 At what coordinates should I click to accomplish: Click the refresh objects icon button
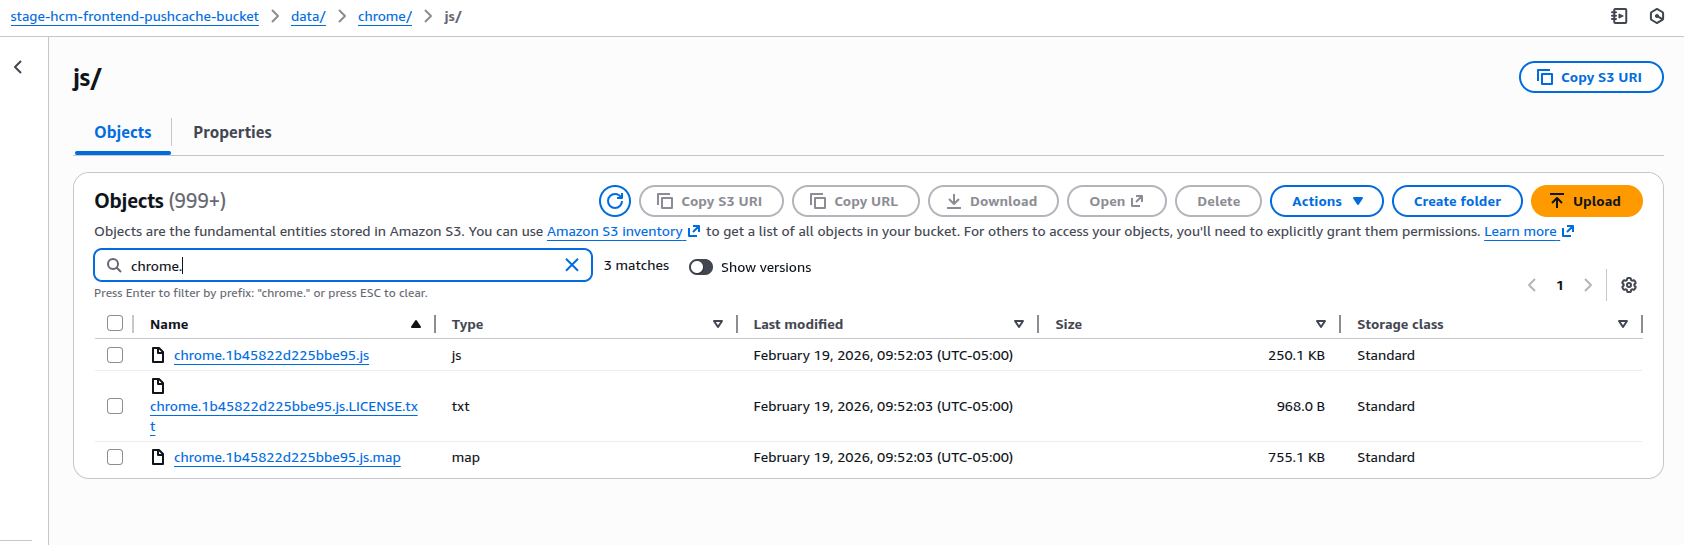coord(615,201)
